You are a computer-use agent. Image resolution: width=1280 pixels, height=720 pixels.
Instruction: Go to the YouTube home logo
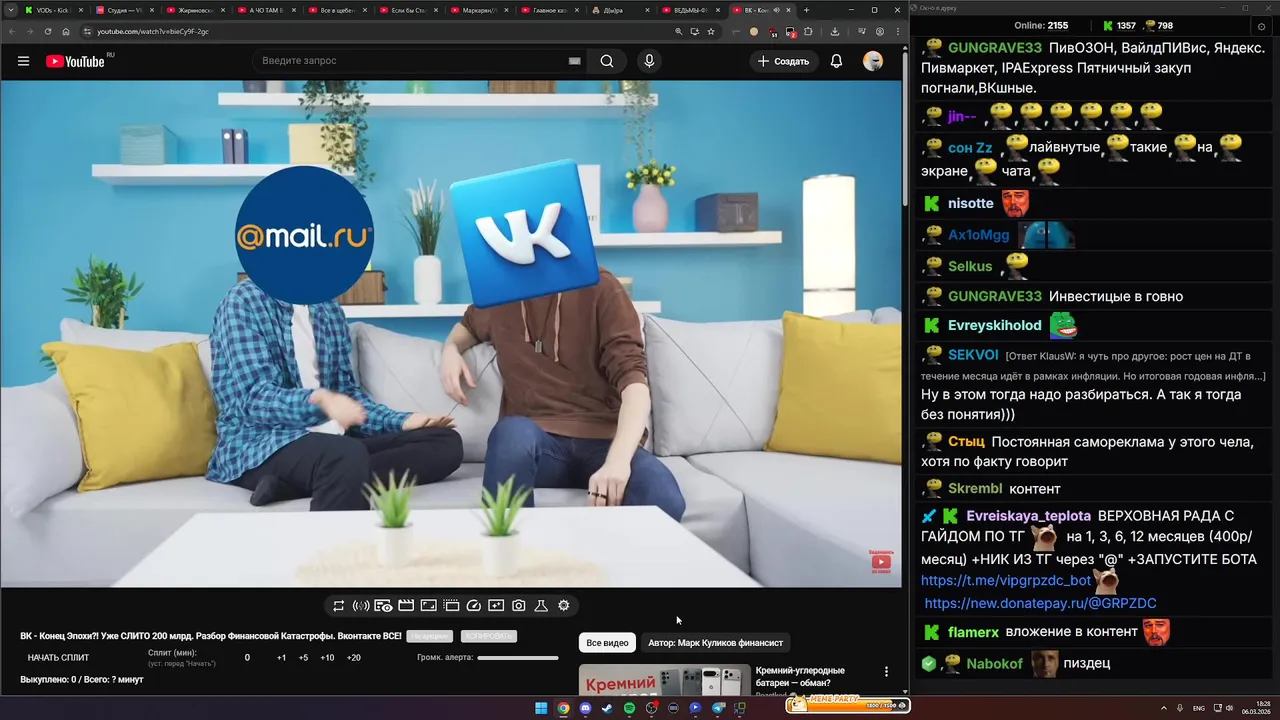point(75,61)
